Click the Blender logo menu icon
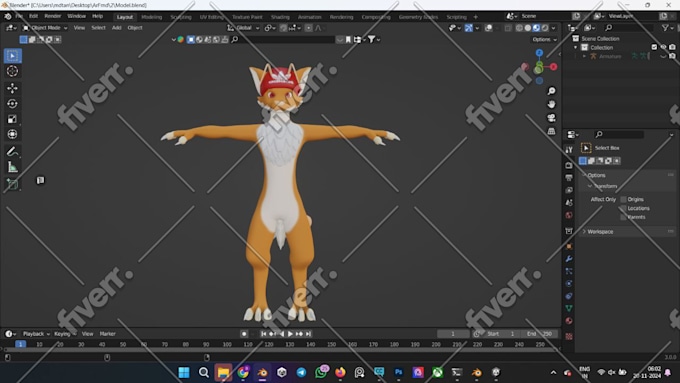This screenshot has height=383, width=680. pos(8,16)
